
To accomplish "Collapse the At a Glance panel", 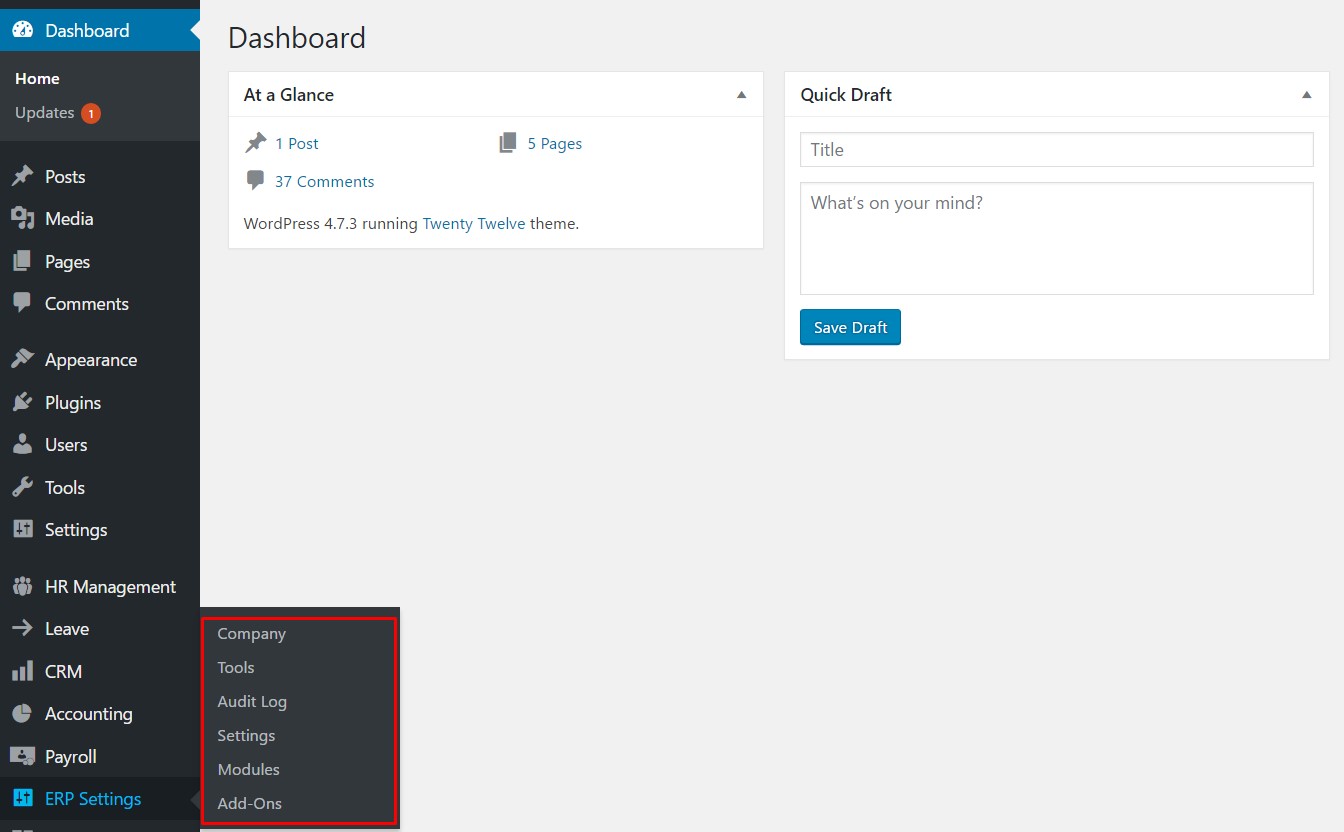I will [741, 95].
